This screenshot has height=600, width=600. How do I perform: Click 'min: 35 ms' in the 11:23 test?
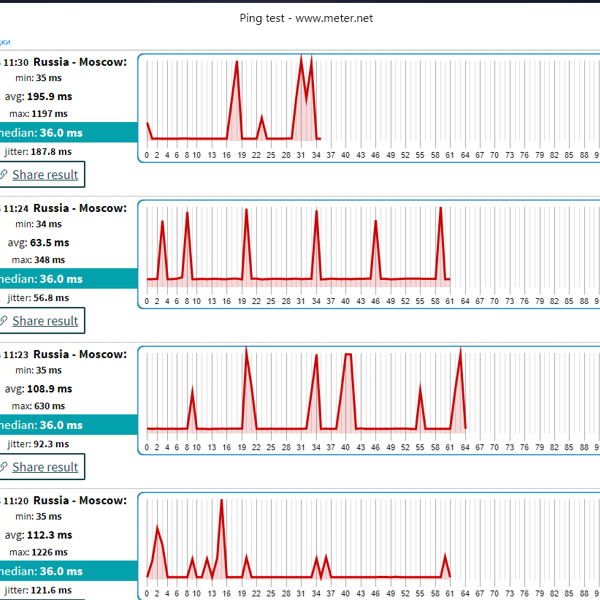38,370
